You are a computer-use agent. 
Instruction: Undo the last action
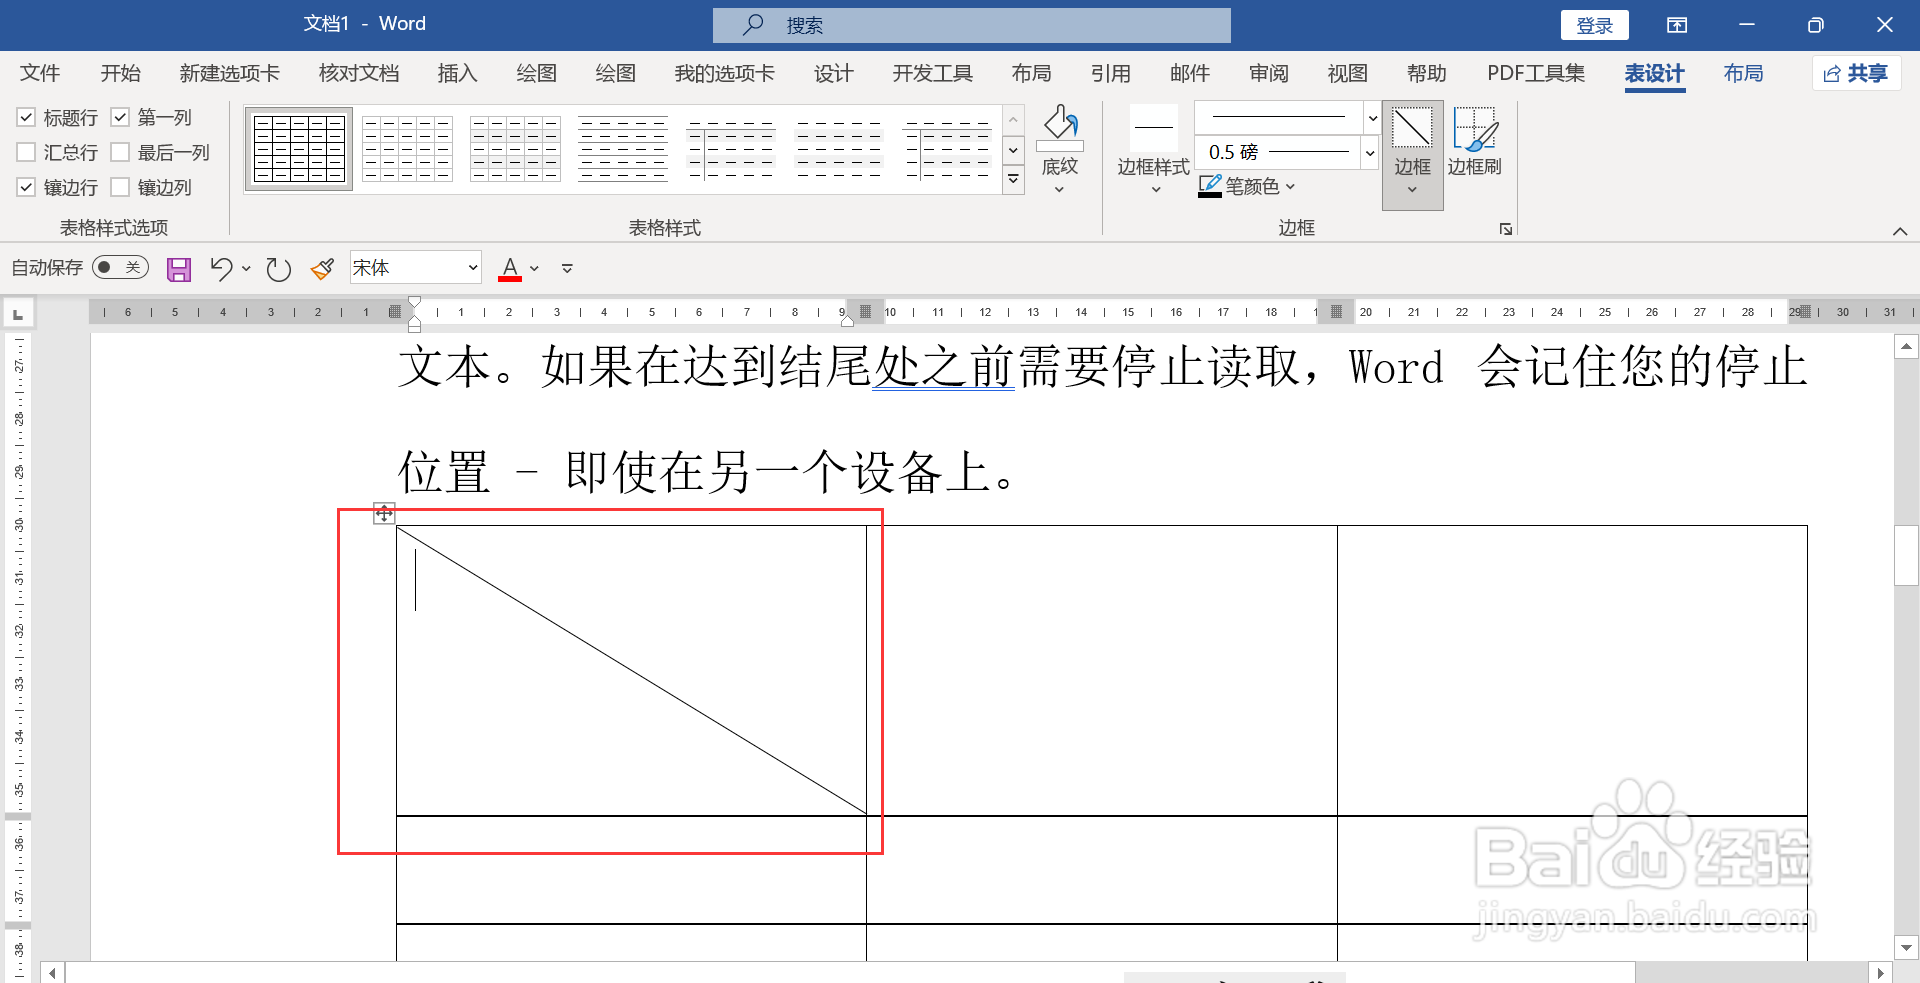[x=221, y=268]
